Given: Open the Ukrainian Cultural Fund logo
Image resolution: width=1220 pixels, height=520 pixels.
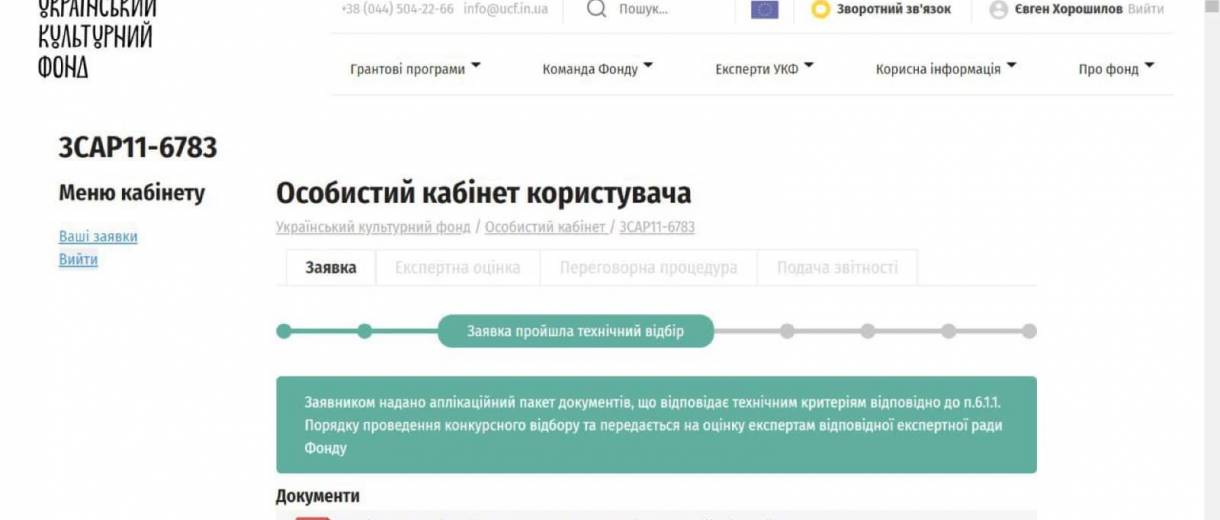Looking at the screenshot, I should click(96, 38).
